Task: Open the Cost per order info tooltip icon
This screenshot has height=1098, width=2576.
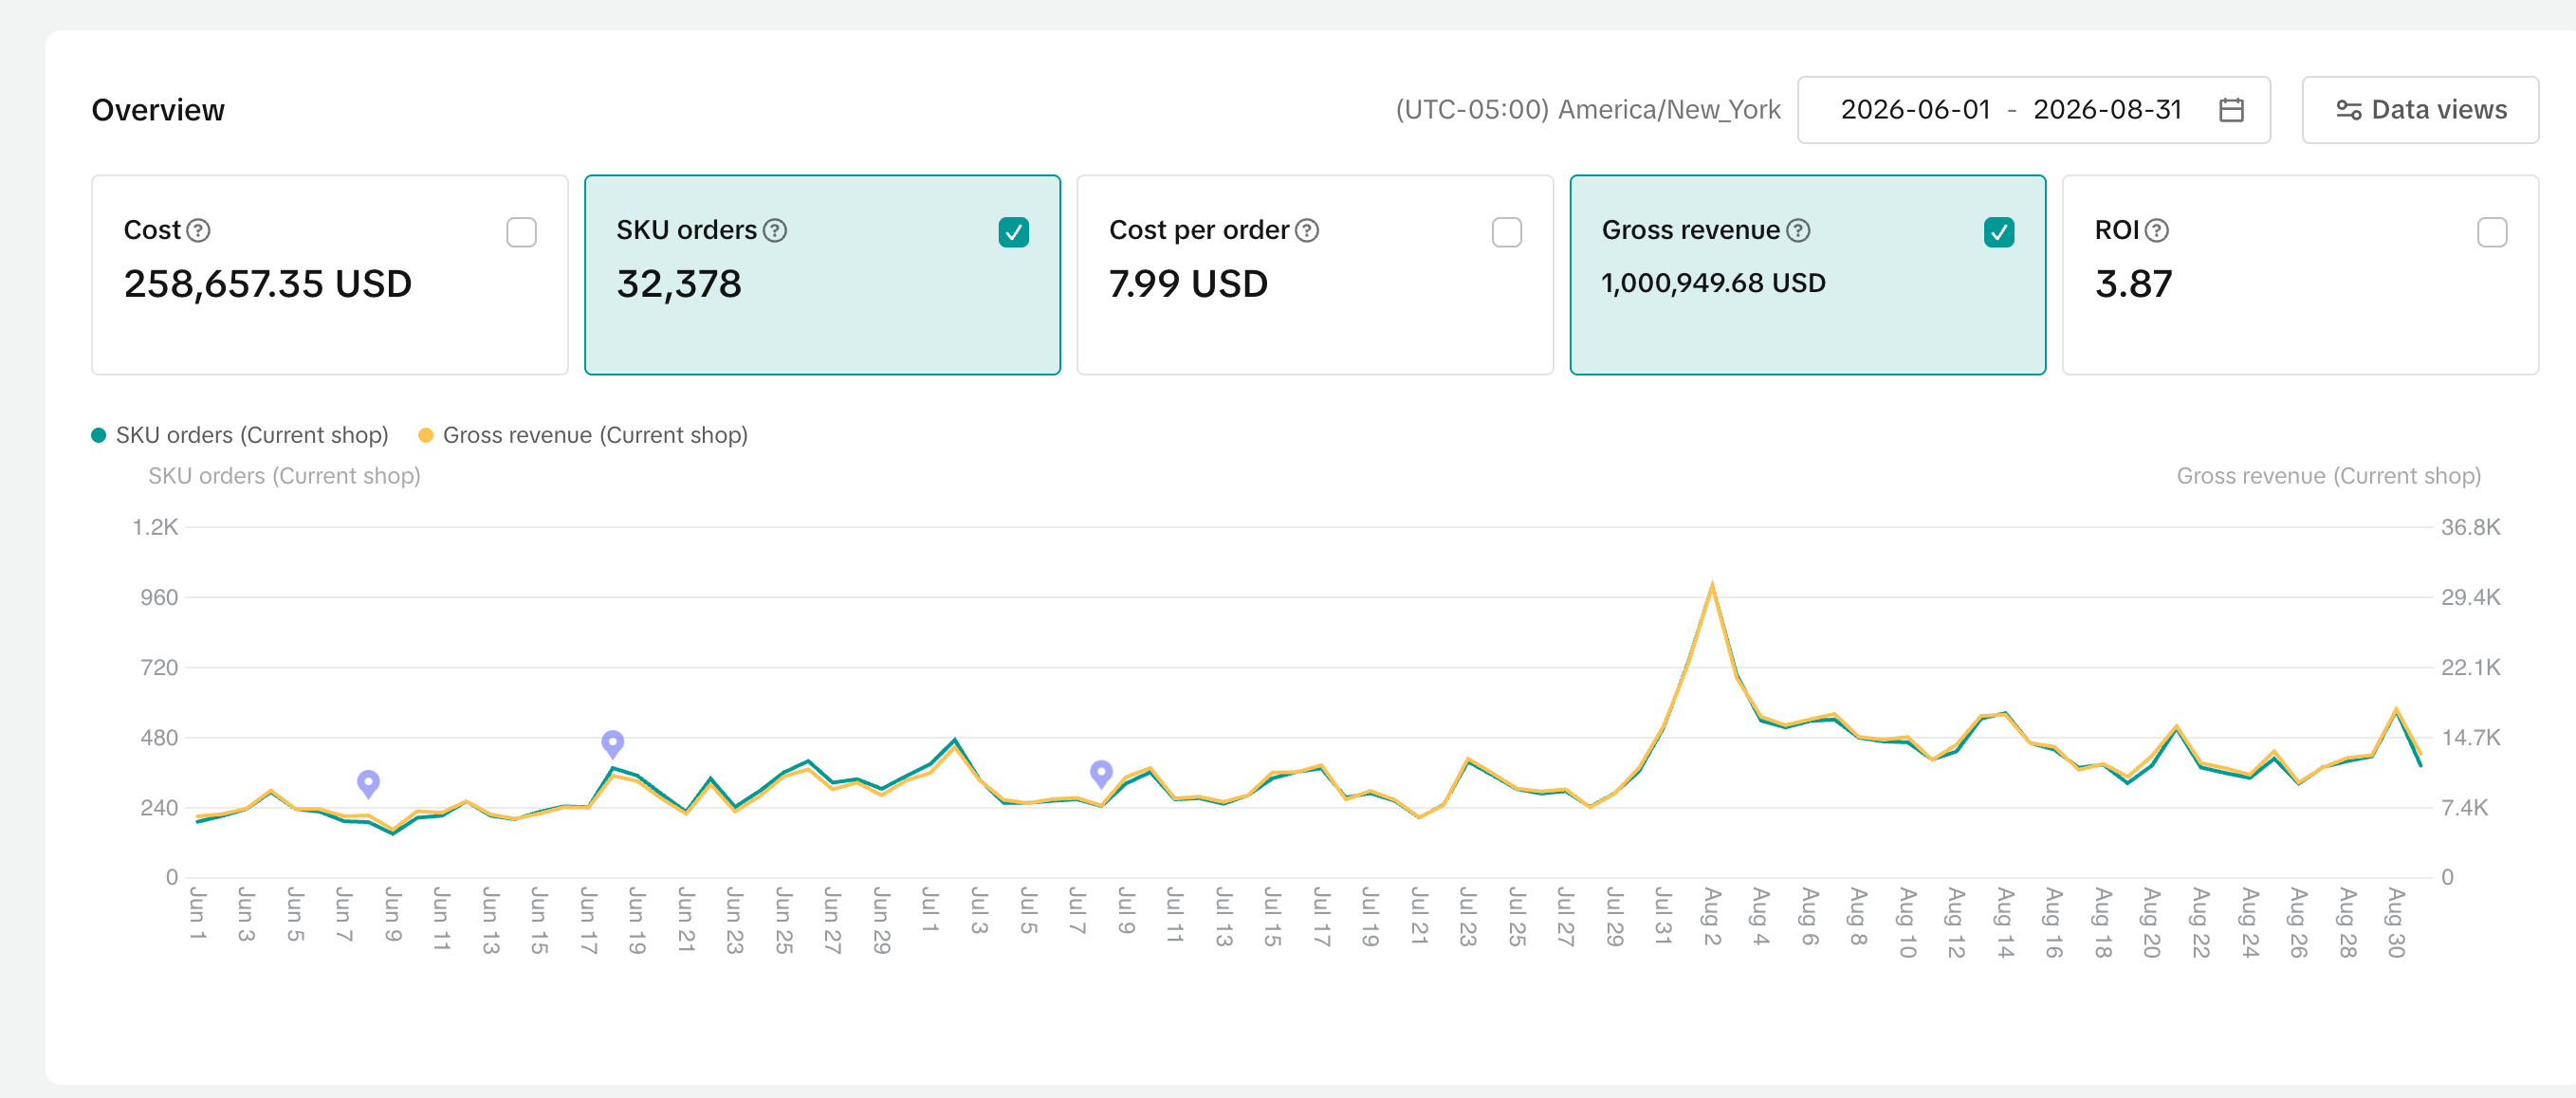Action: (x=1307, y=230)
